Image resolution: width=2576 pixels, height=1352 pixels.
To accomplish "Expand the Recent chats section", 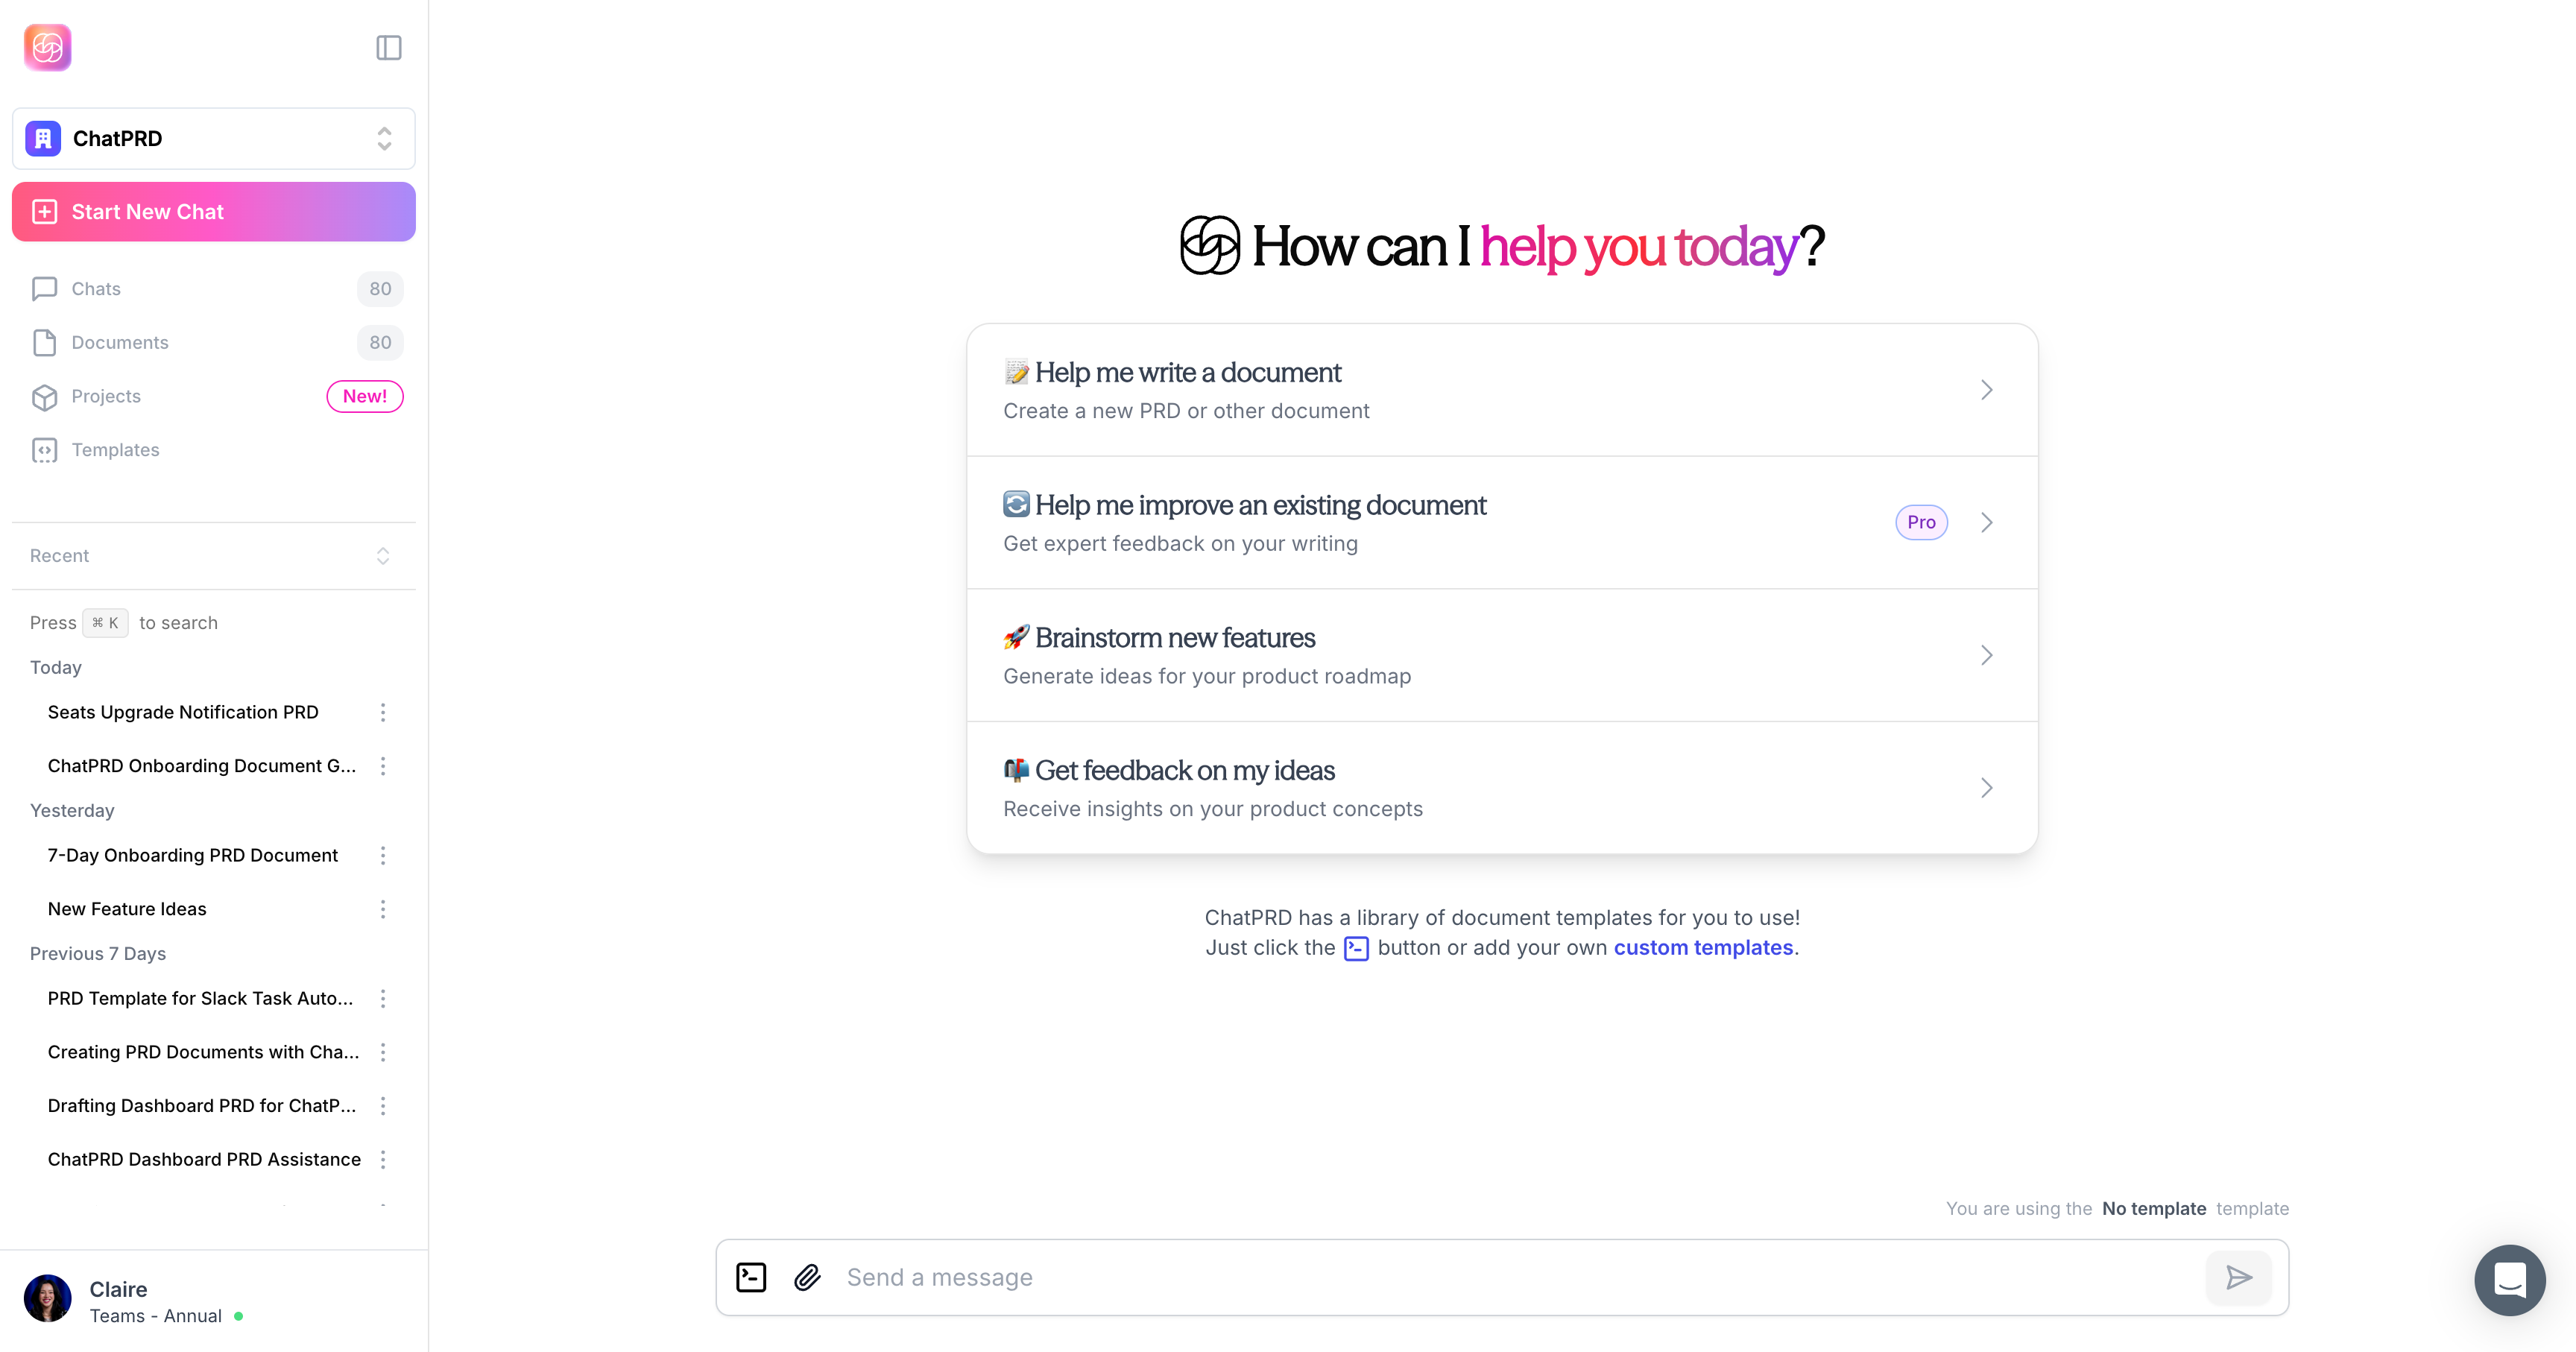I will coord(383,554).
